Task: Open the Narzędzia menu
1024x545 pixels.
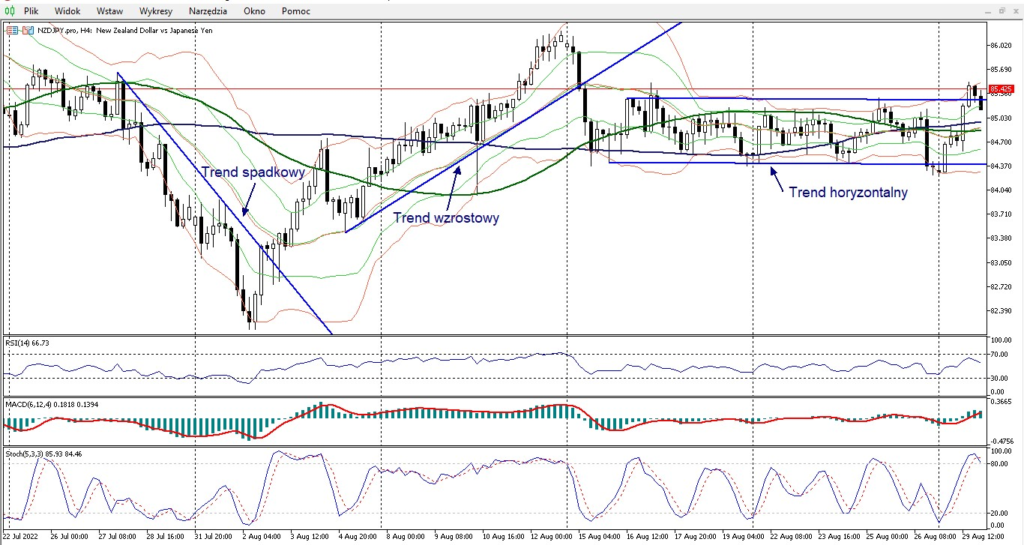Action: tap(207, 11)
